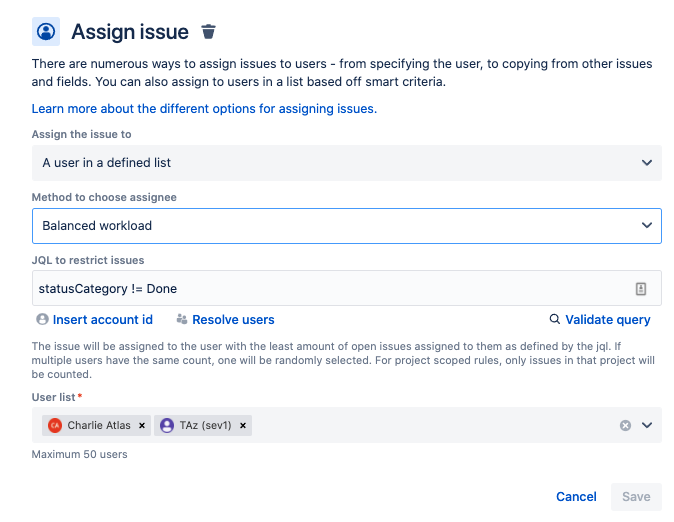Open Learn more about assigning issues link
Image resolution: width=674 pixels, height=522 pixels.
(x=204, y=108)
